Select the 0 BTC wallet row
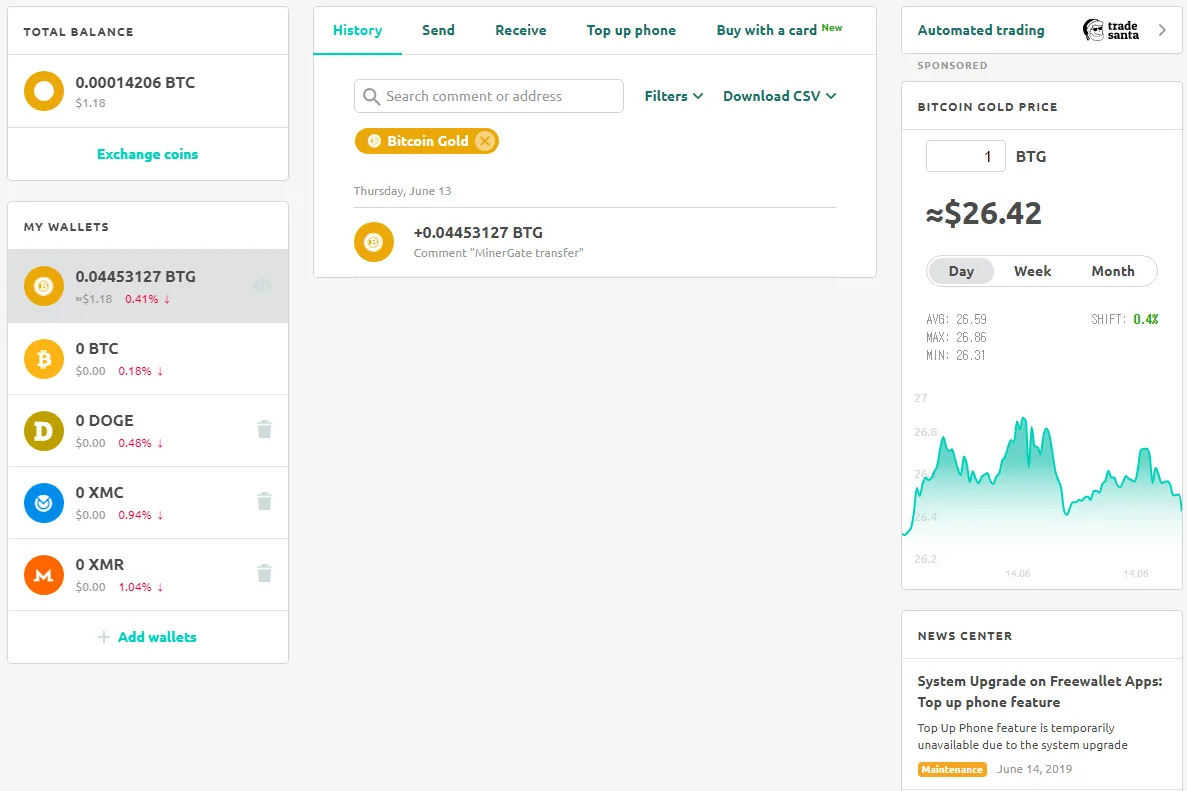 tap(148, 359)
